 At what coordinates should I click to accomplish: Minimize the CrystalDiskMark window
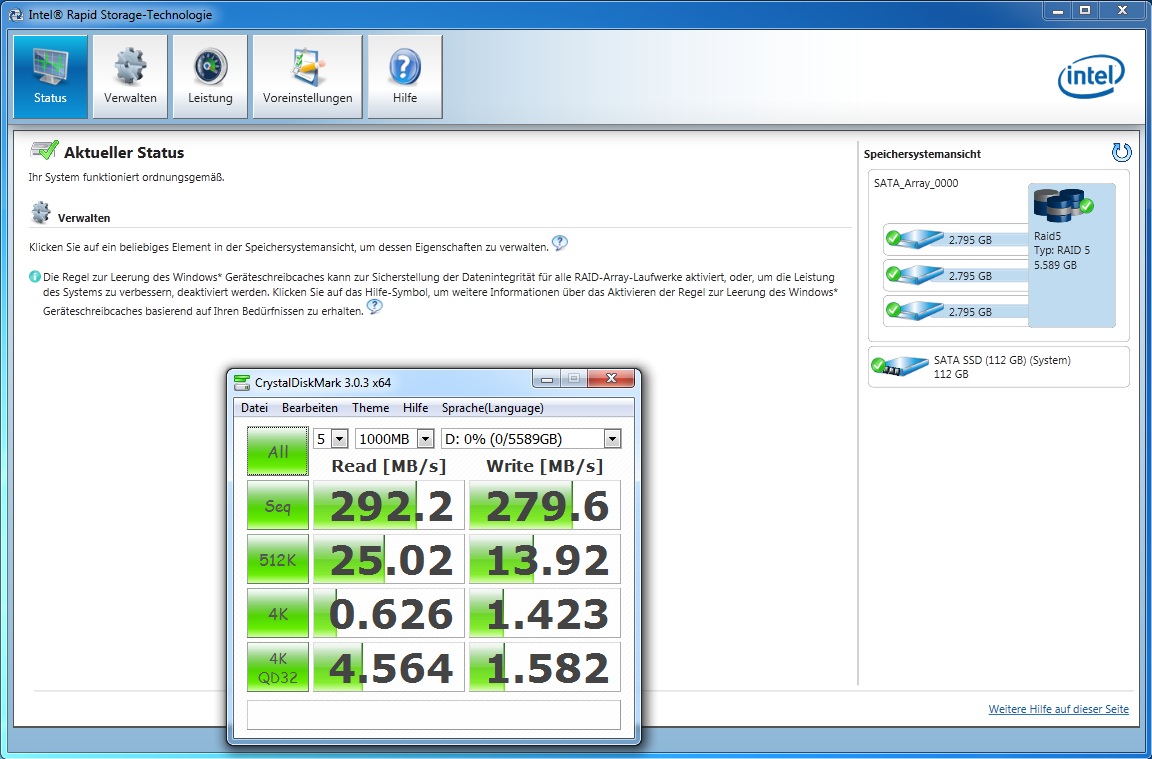point(546,379)
